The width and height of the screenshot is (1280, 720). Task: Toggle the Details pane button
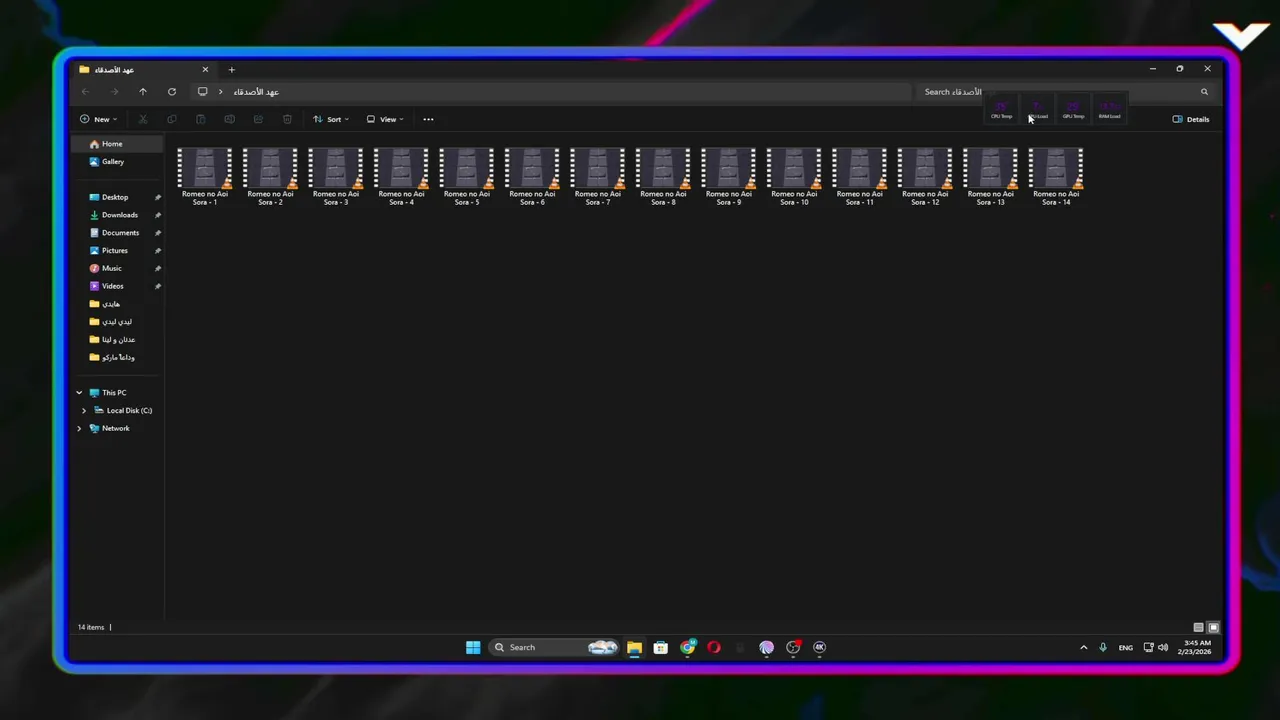tap(1191, 119)
